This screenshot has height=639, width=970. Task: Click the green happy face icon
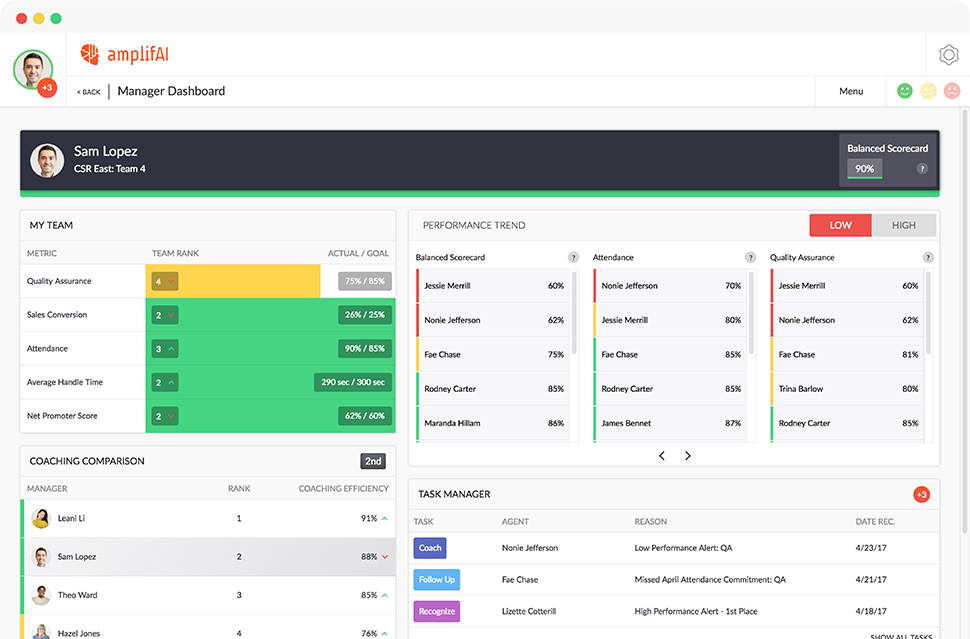pos(904,91)
